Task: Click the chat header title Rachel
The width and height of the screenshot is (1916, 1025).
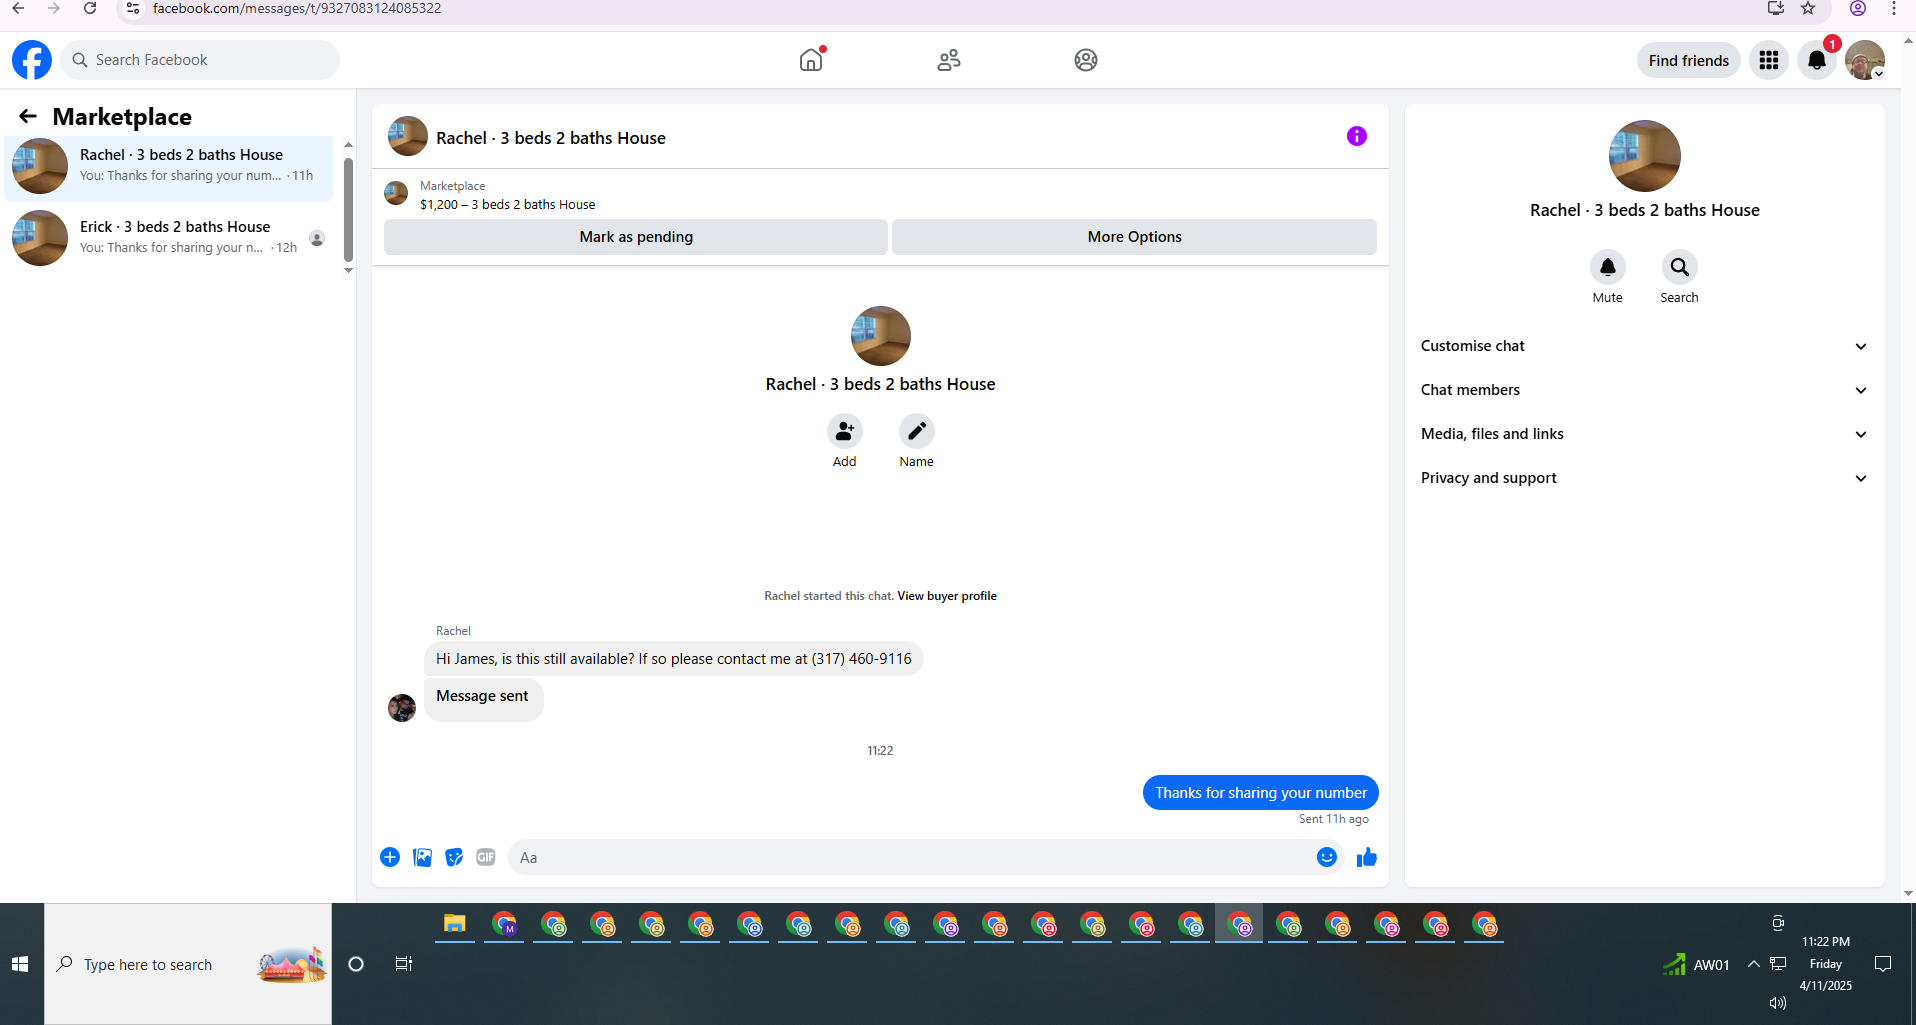Action: click(x=551, y=138)
